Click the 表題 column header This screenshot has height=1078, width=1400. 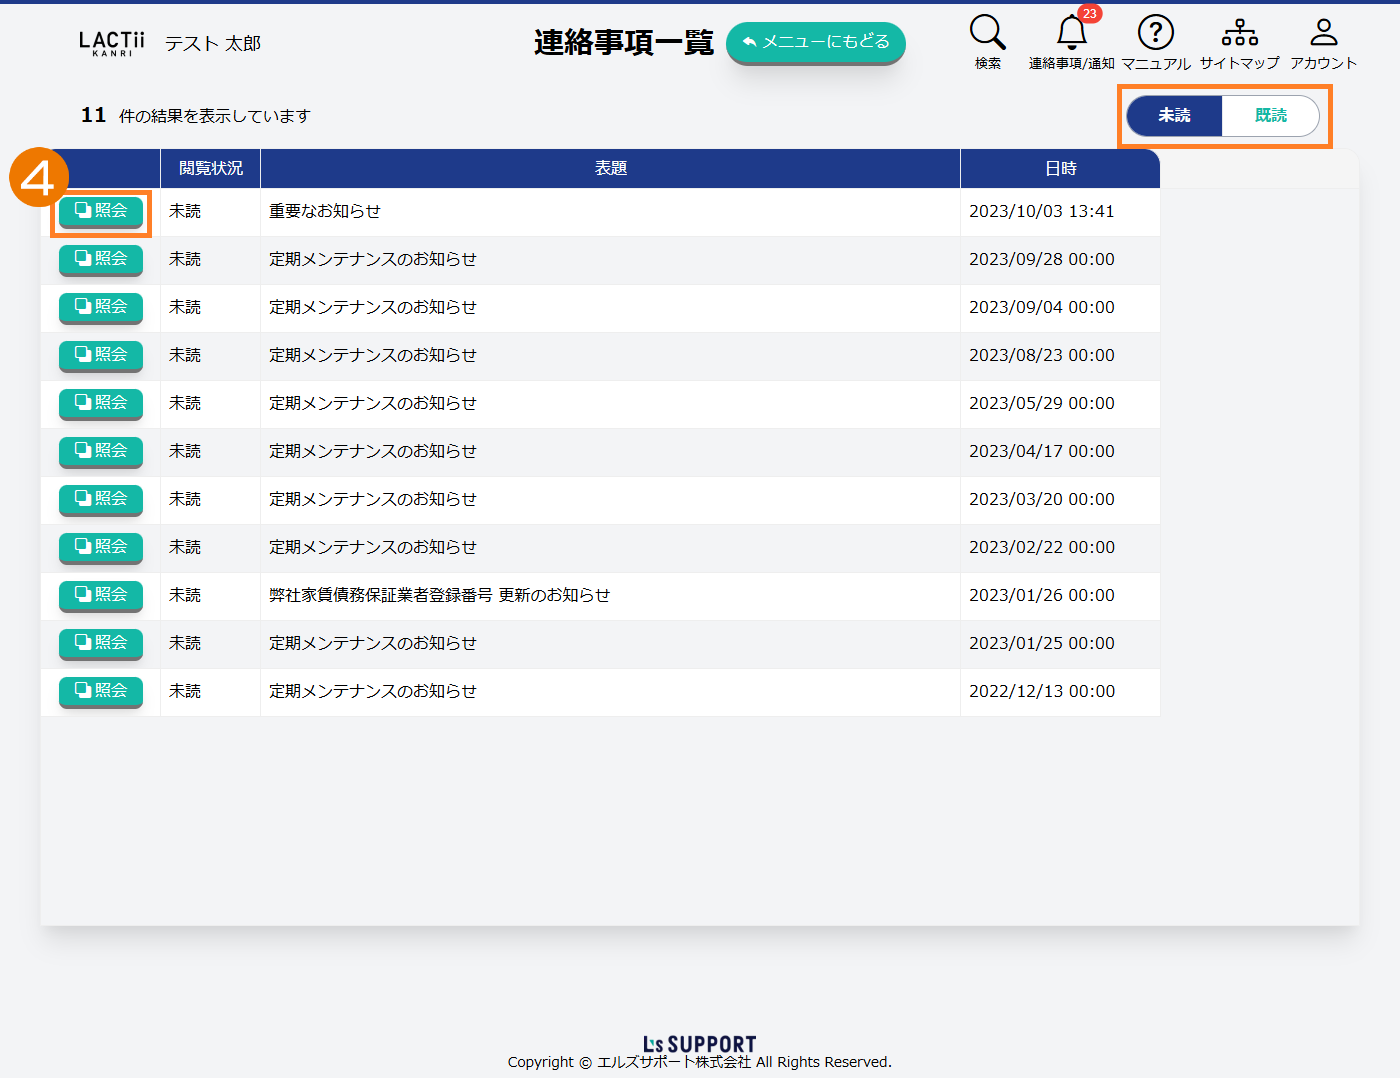[610, 169]
